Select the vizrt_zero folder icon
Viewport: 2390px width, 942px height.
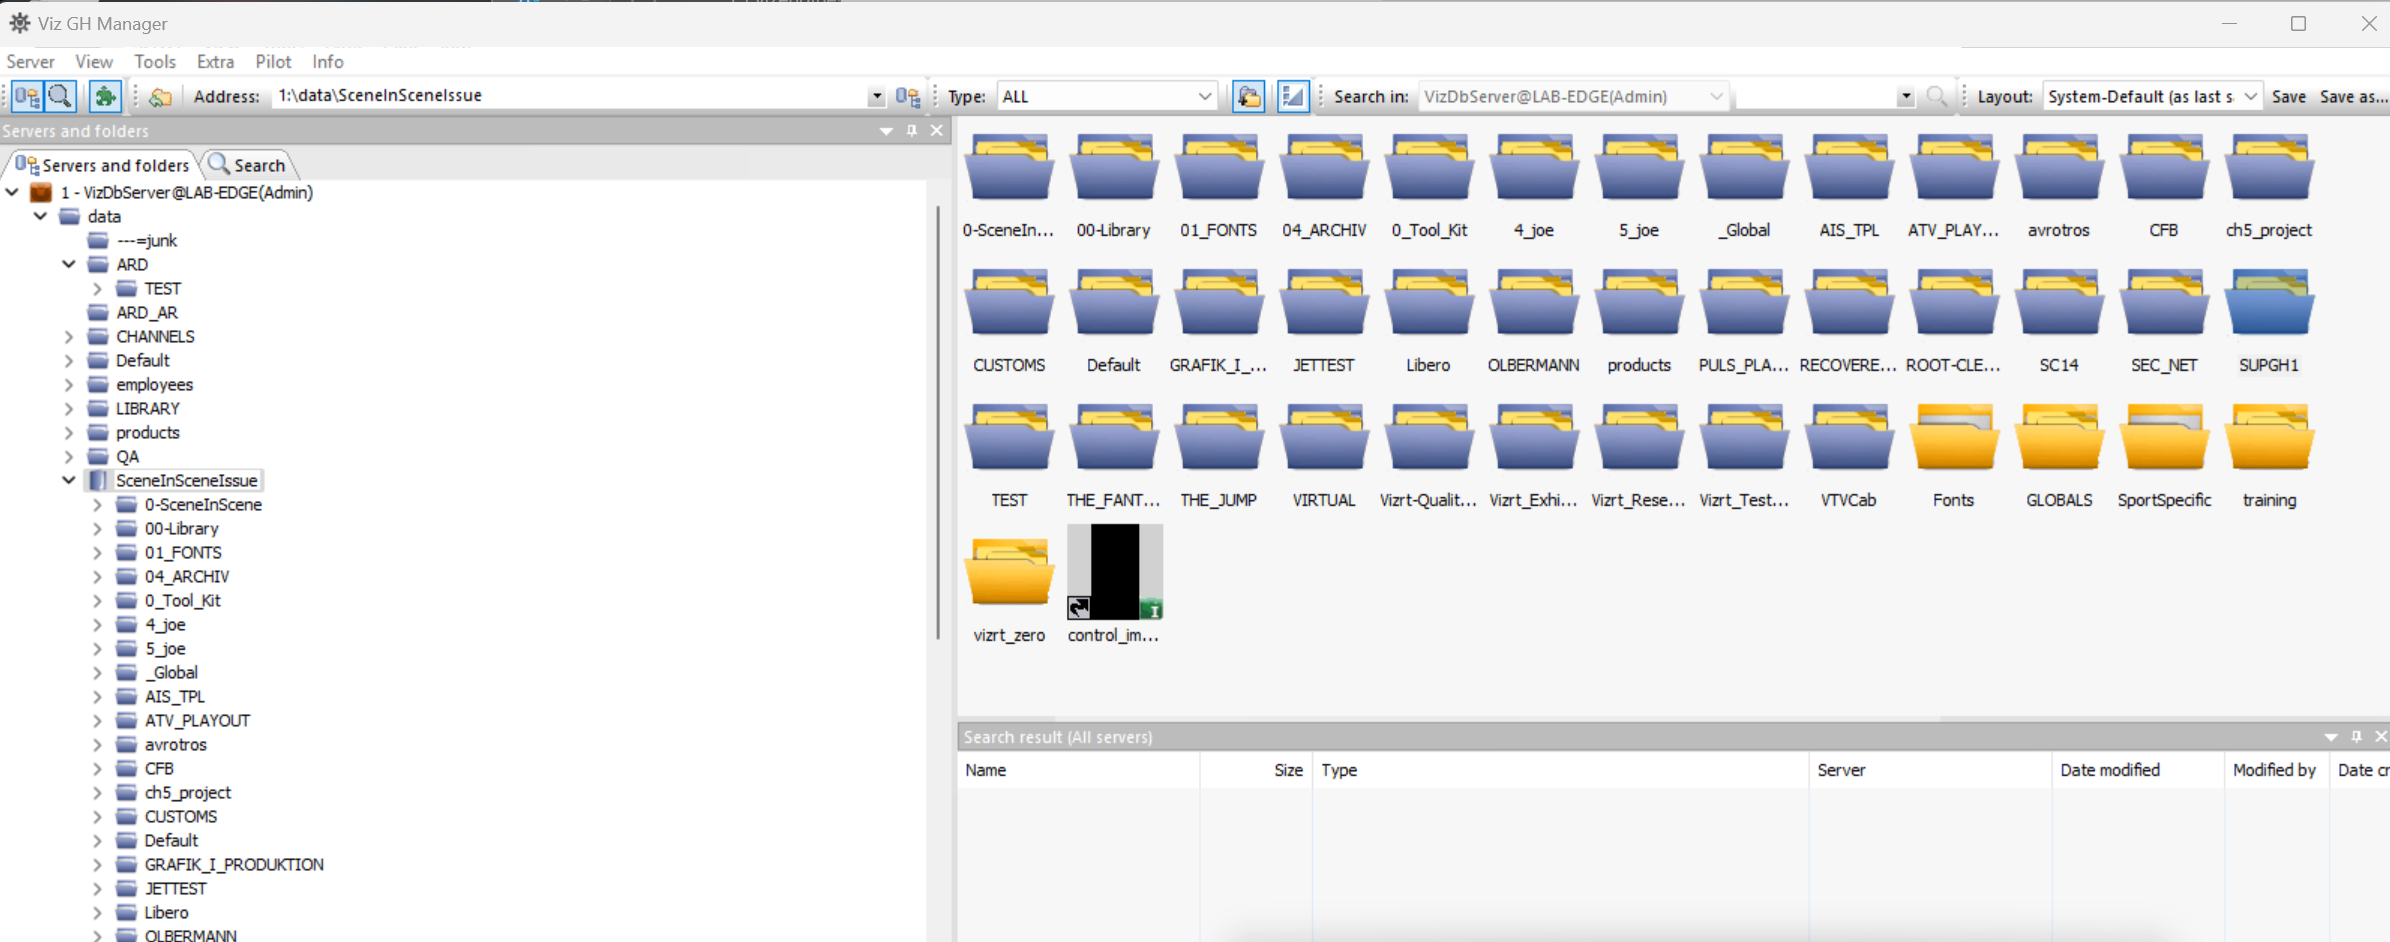1008,574
